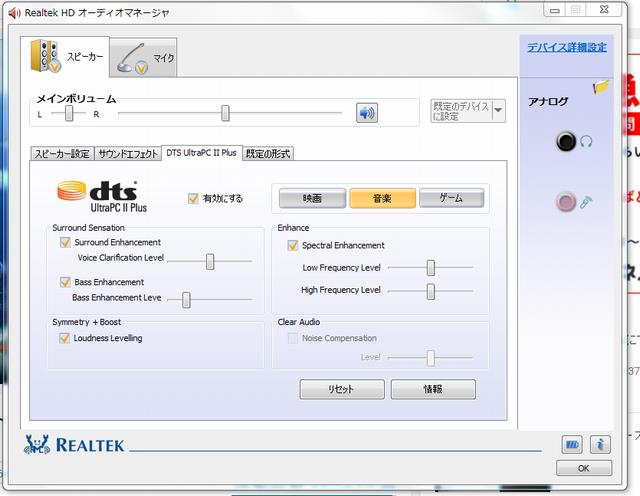This screenshot has height=496, width=640.
Task: Click the battery power management icon
Action: click(x=572, y=445)
